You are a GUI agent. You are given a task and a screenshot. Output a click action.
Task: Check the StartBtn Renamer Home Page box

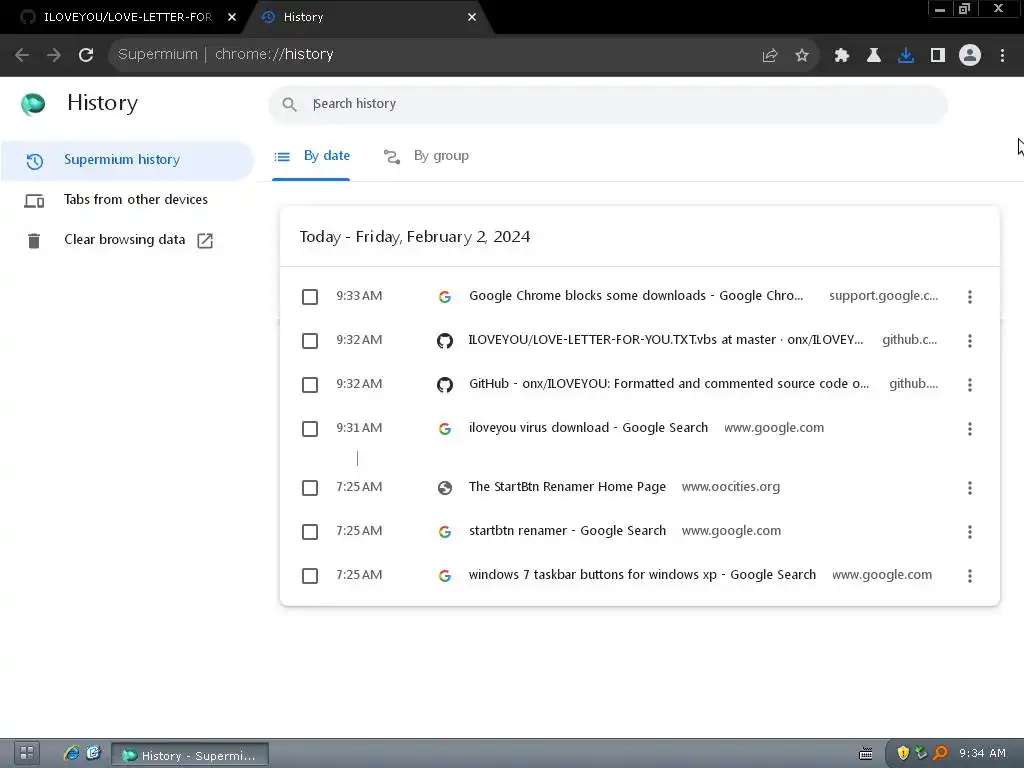(310, 488)
